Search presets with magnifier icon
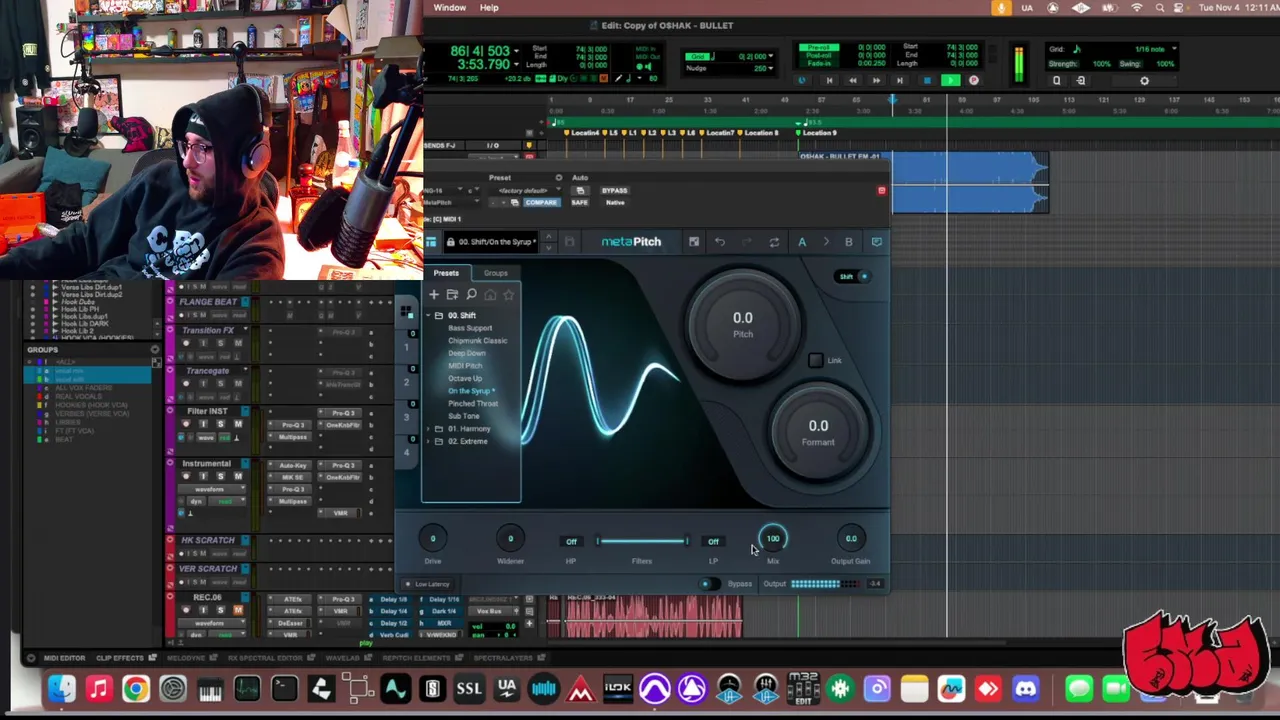1280x720 pixels. tap(471, 295)
